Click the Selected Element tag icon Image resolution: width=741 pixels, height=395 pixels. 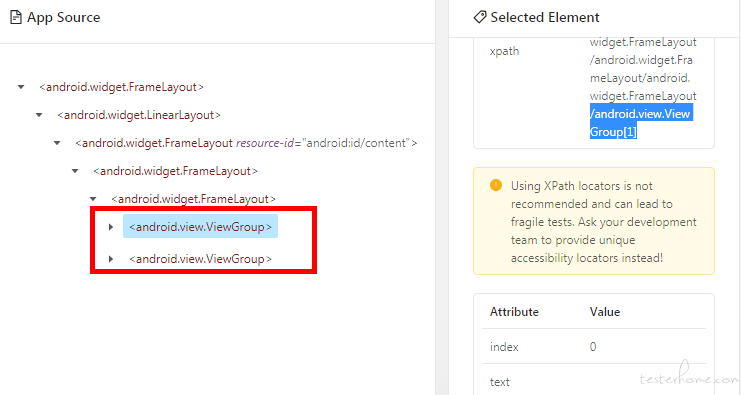point(480,17)
